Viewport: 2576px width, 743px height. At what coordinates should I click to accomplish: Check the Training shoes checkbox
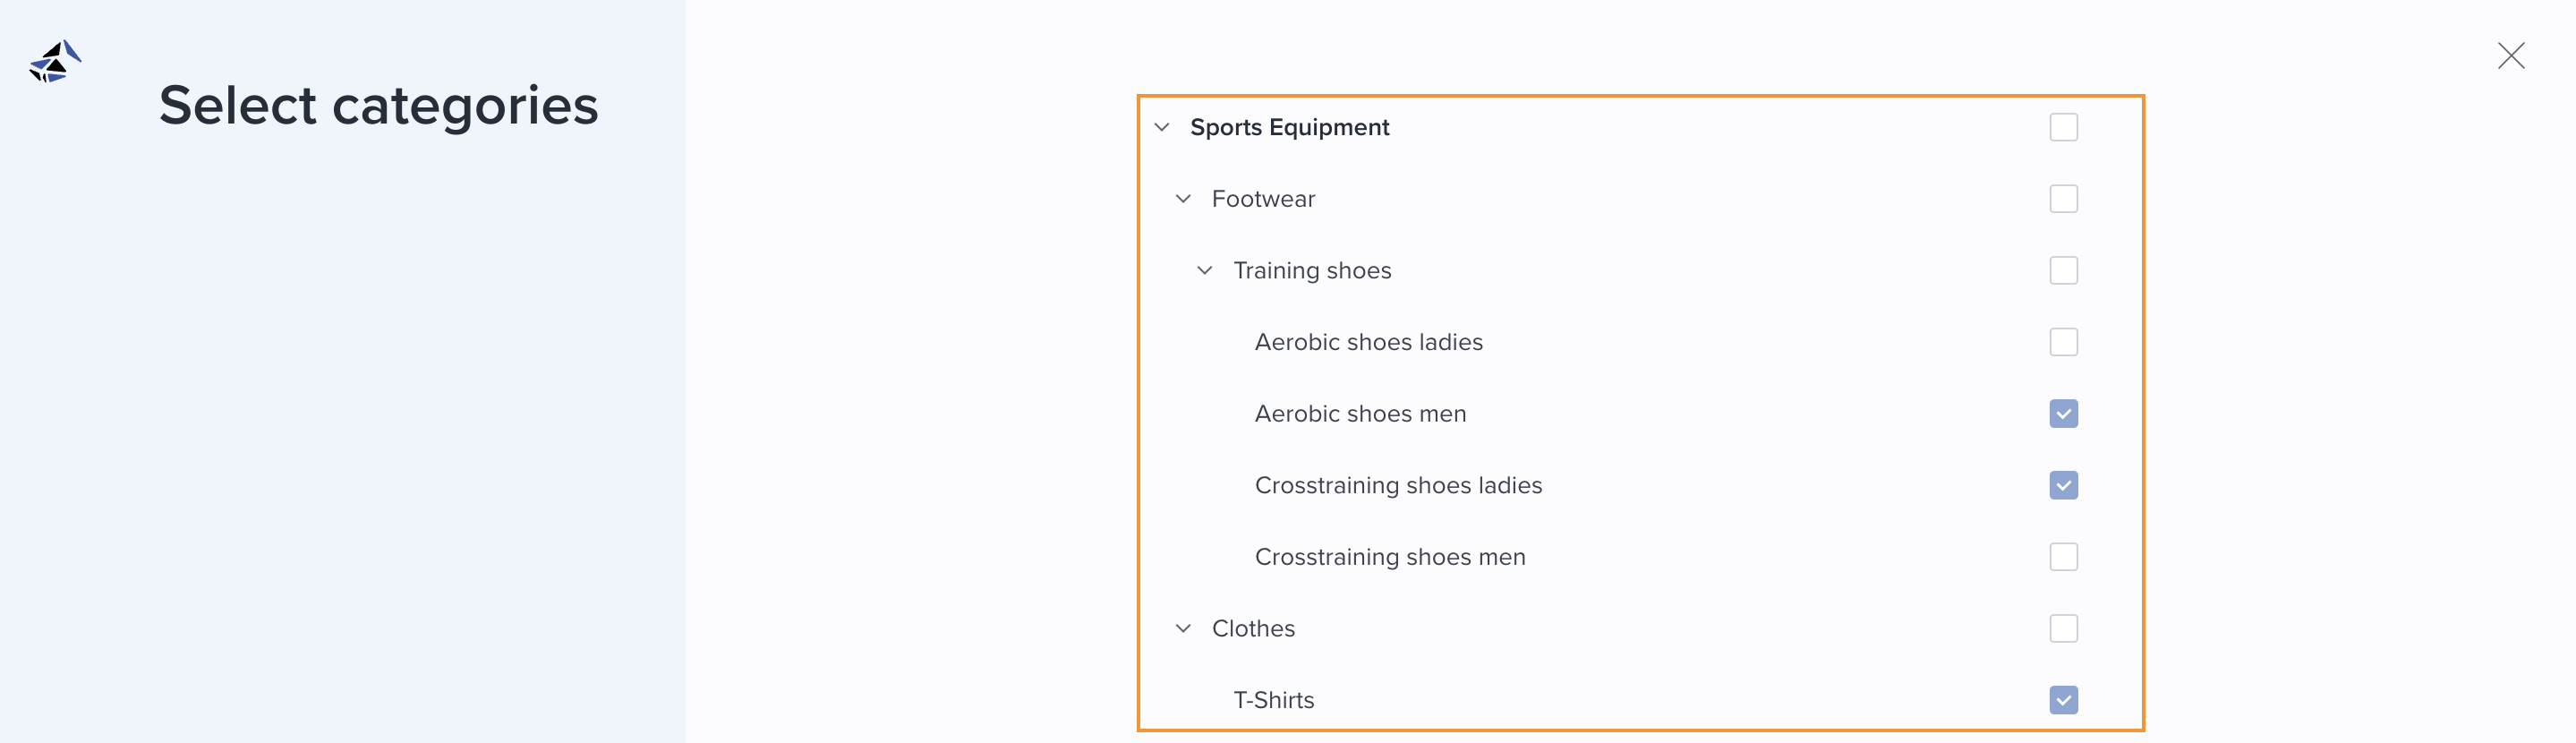(2063, 270)
